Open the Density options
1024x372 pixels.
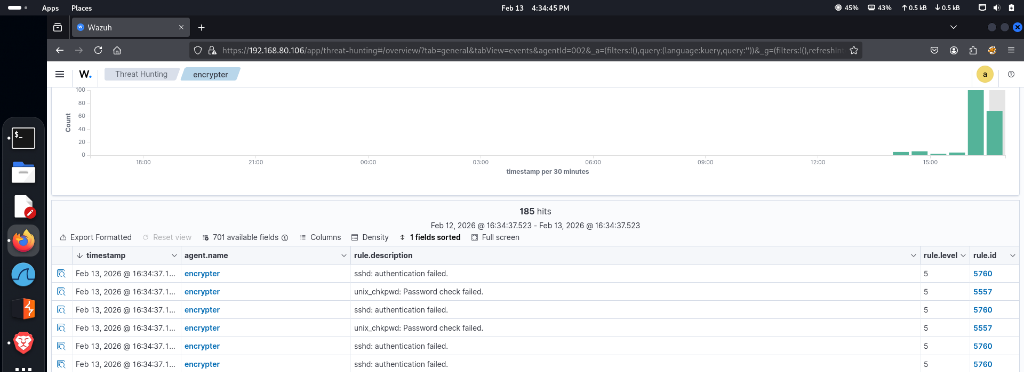pos(370,238)
